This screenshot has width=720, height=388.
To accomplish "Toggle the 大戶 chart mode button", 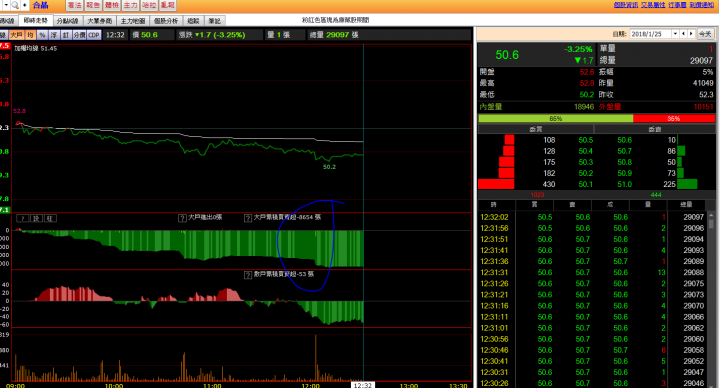I will coord(17,35).
